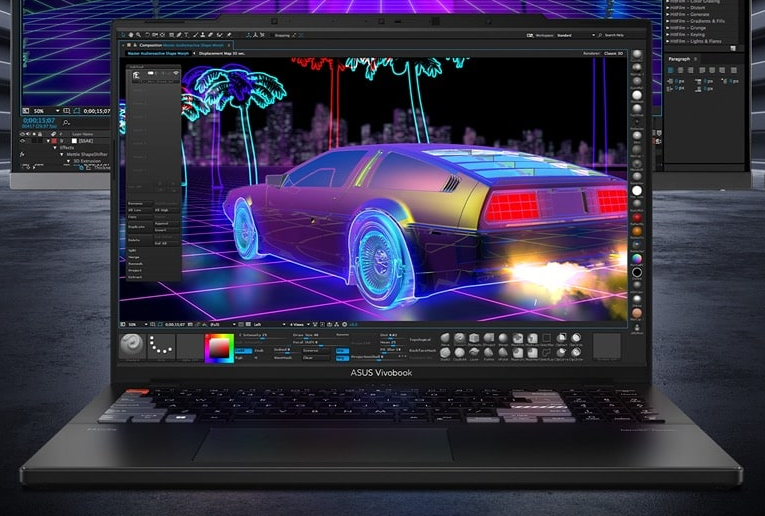765x516 pixels.
Task: Click the Append button in floating panel
Action: (x=167, y=223)
